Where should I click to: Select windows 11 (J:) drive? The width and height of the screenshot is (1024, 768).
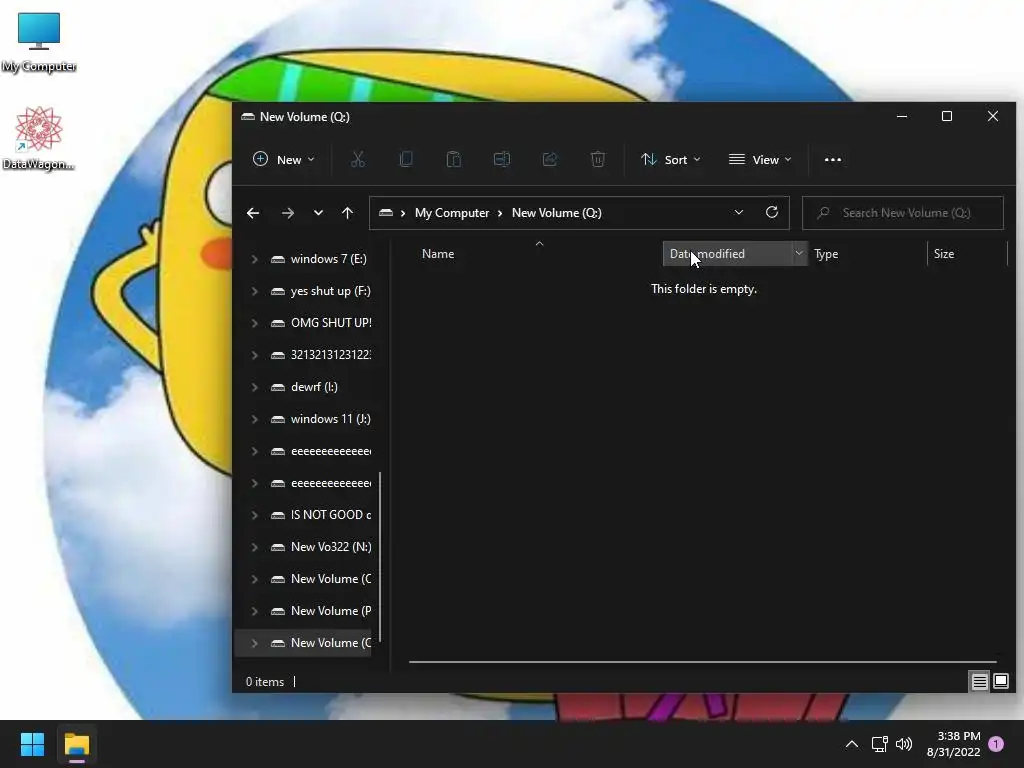321,419
